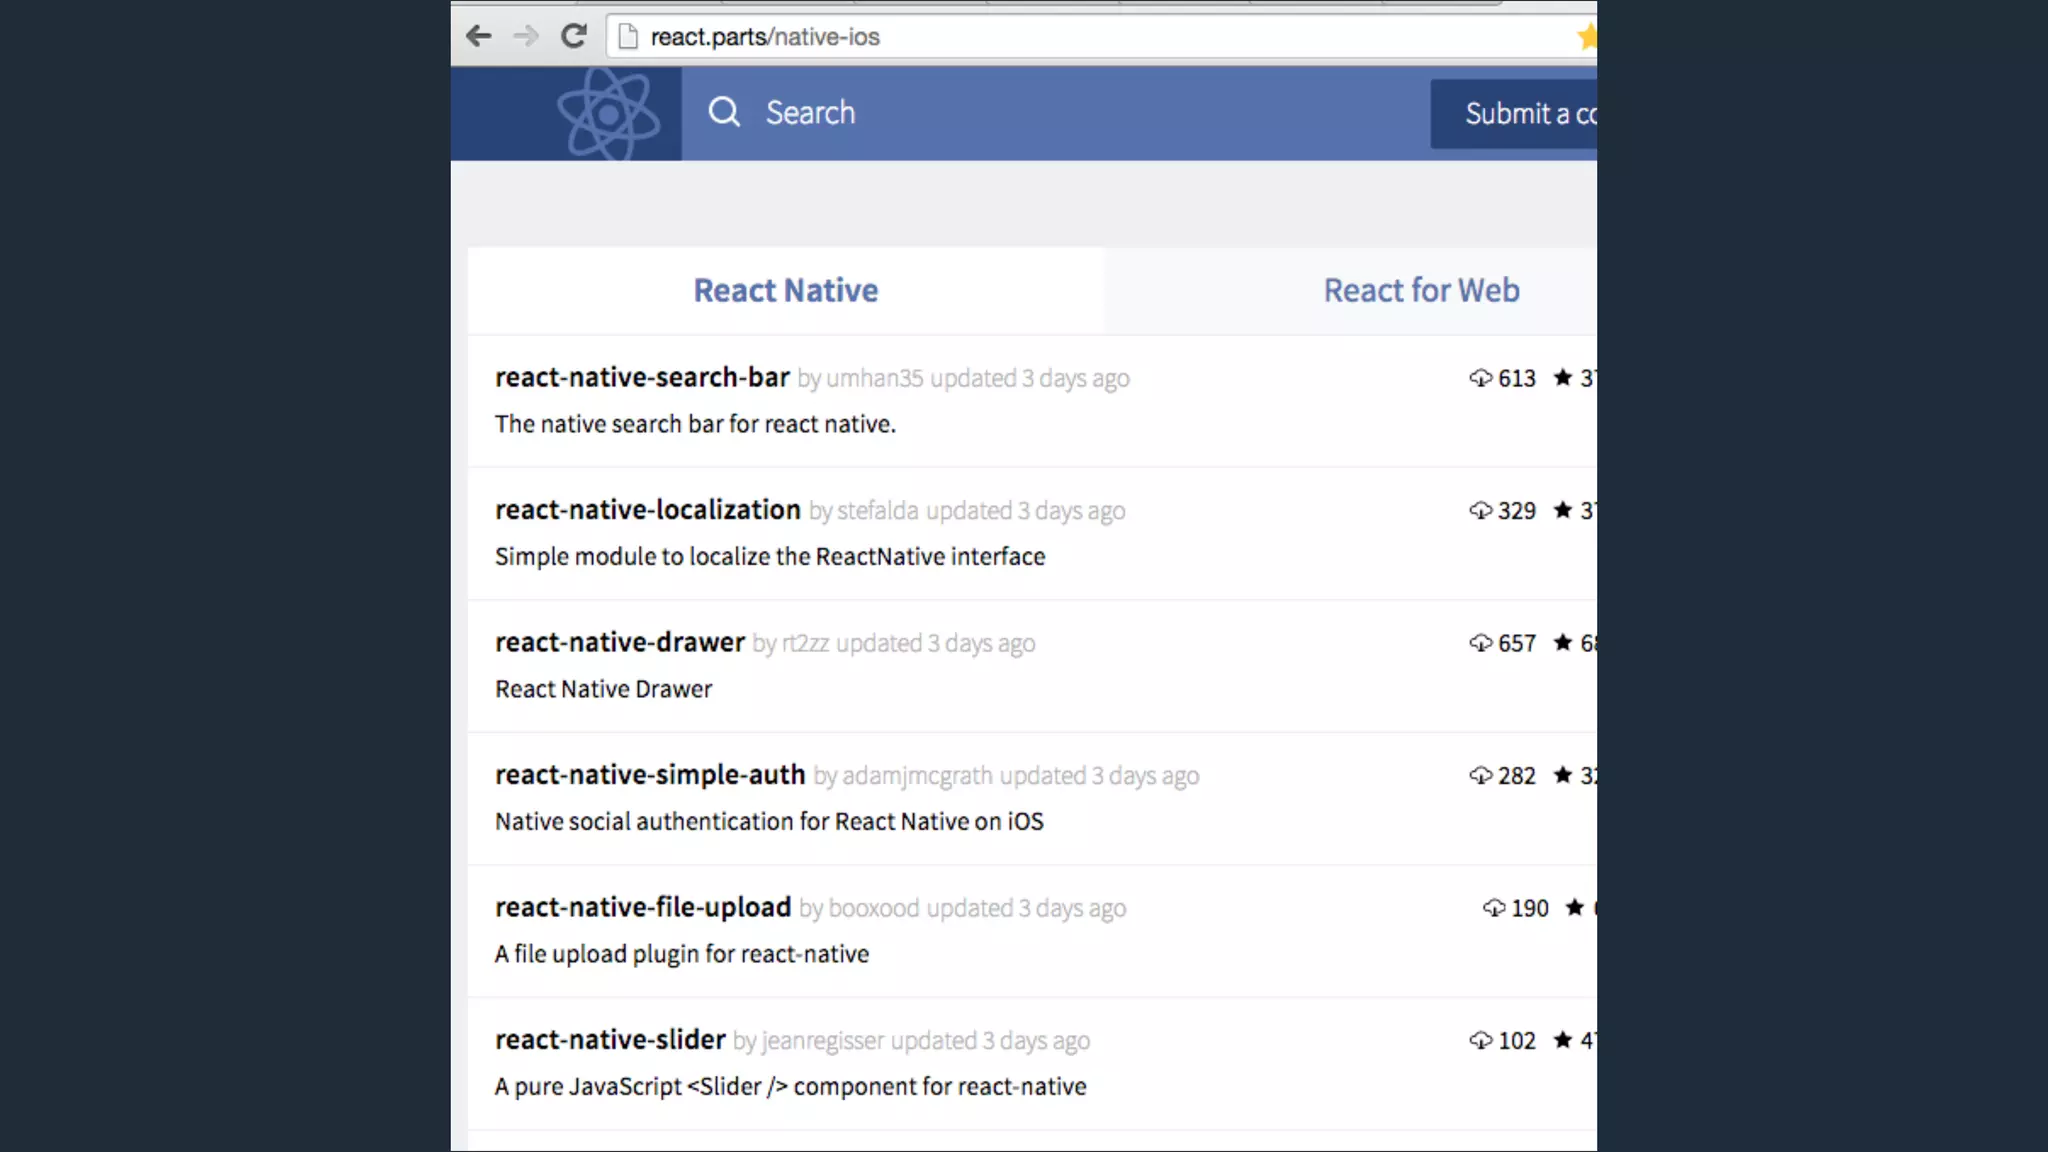Open react-native-search-bar link
Viewport: 2048px width, 1152px height.
642,378
